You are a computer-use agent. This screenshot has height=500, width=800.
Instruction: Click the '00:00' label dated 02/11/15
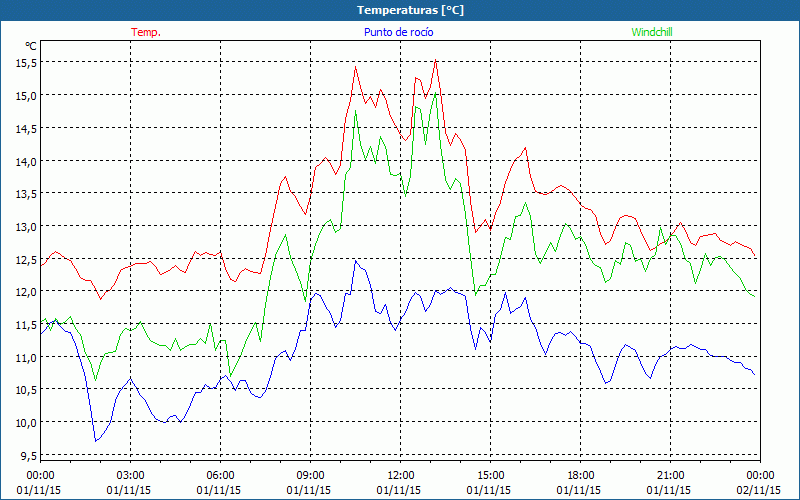click(761, 476)
